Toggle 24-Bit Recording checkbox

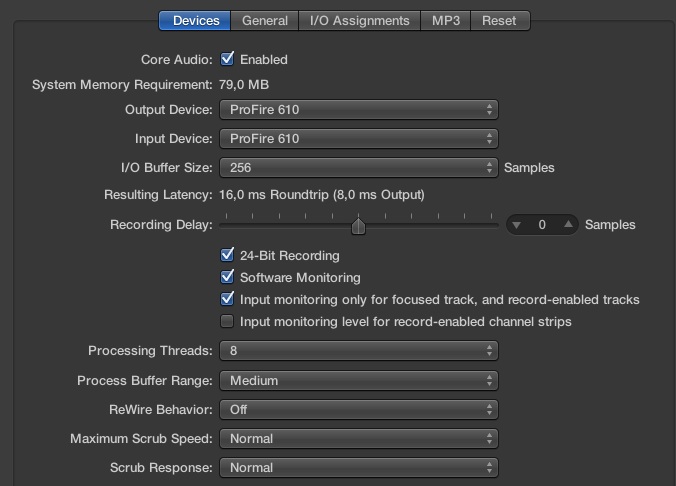tap(227, 255)
